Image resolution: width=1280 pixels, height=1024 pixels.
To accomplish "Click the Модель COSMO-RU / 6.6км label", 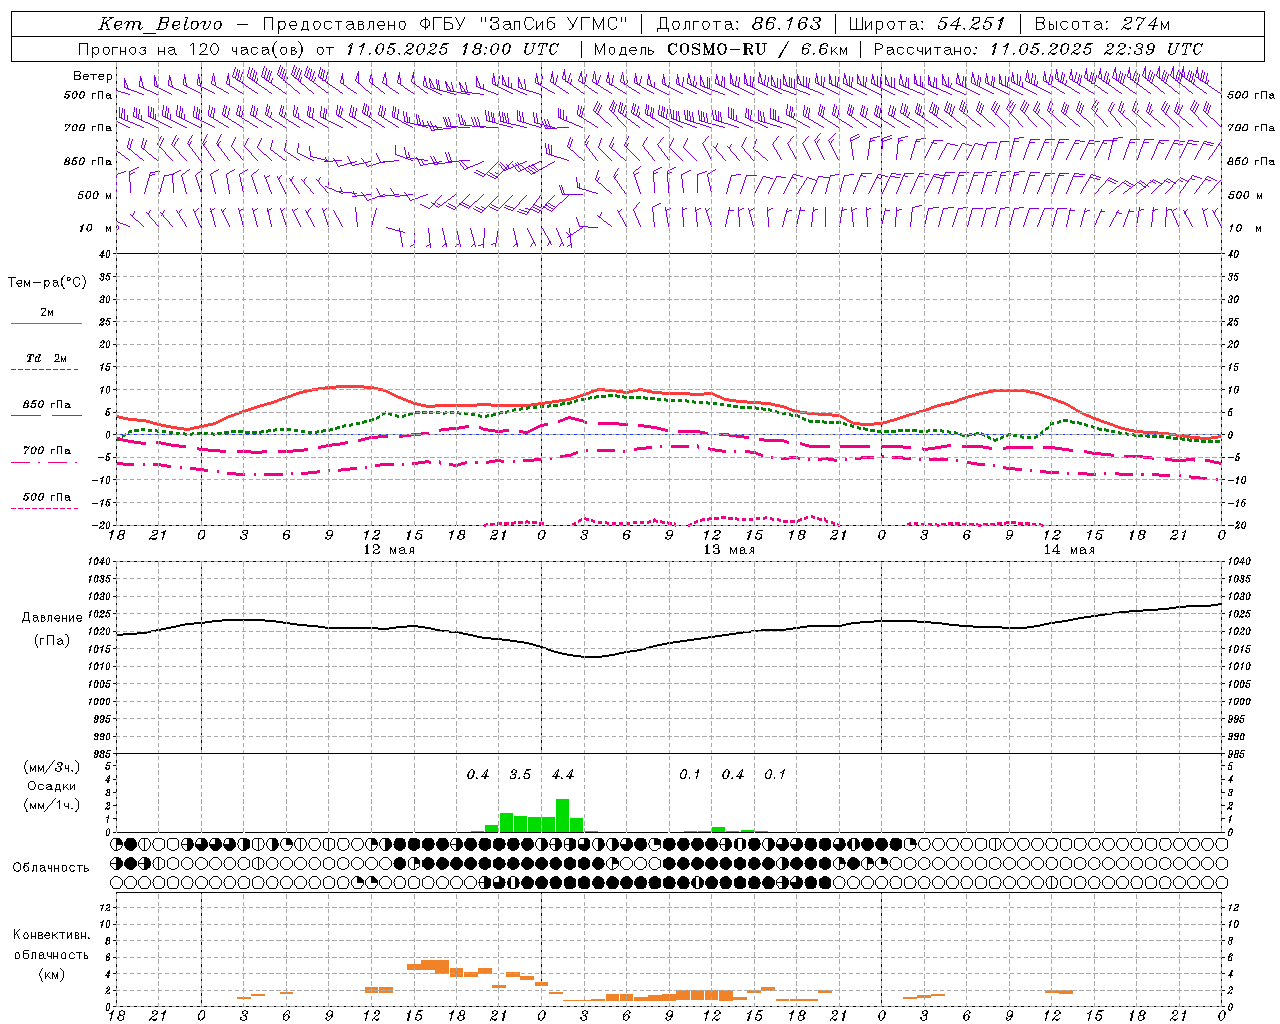I will (x=720, y=49).
